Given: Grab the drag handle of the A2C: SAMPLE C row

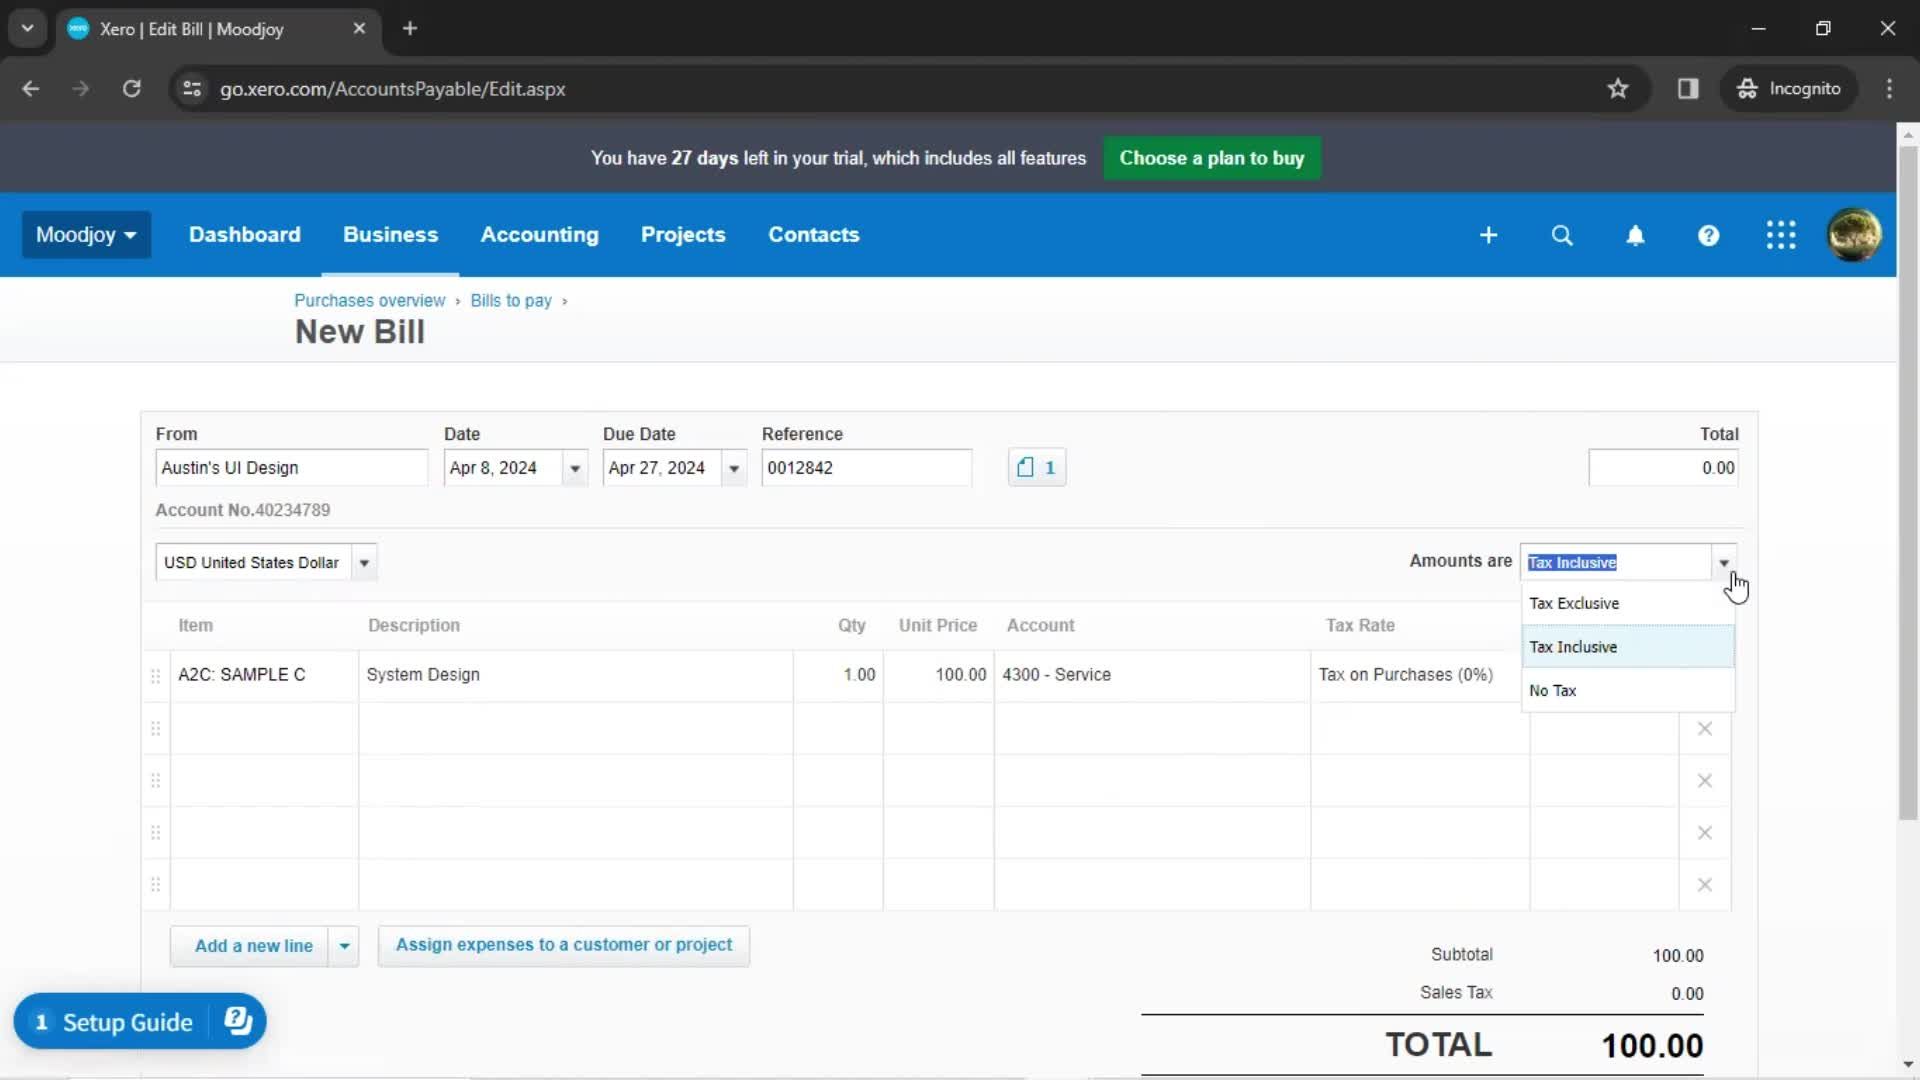Looking at the screenshot, I should tap(155, 676).
